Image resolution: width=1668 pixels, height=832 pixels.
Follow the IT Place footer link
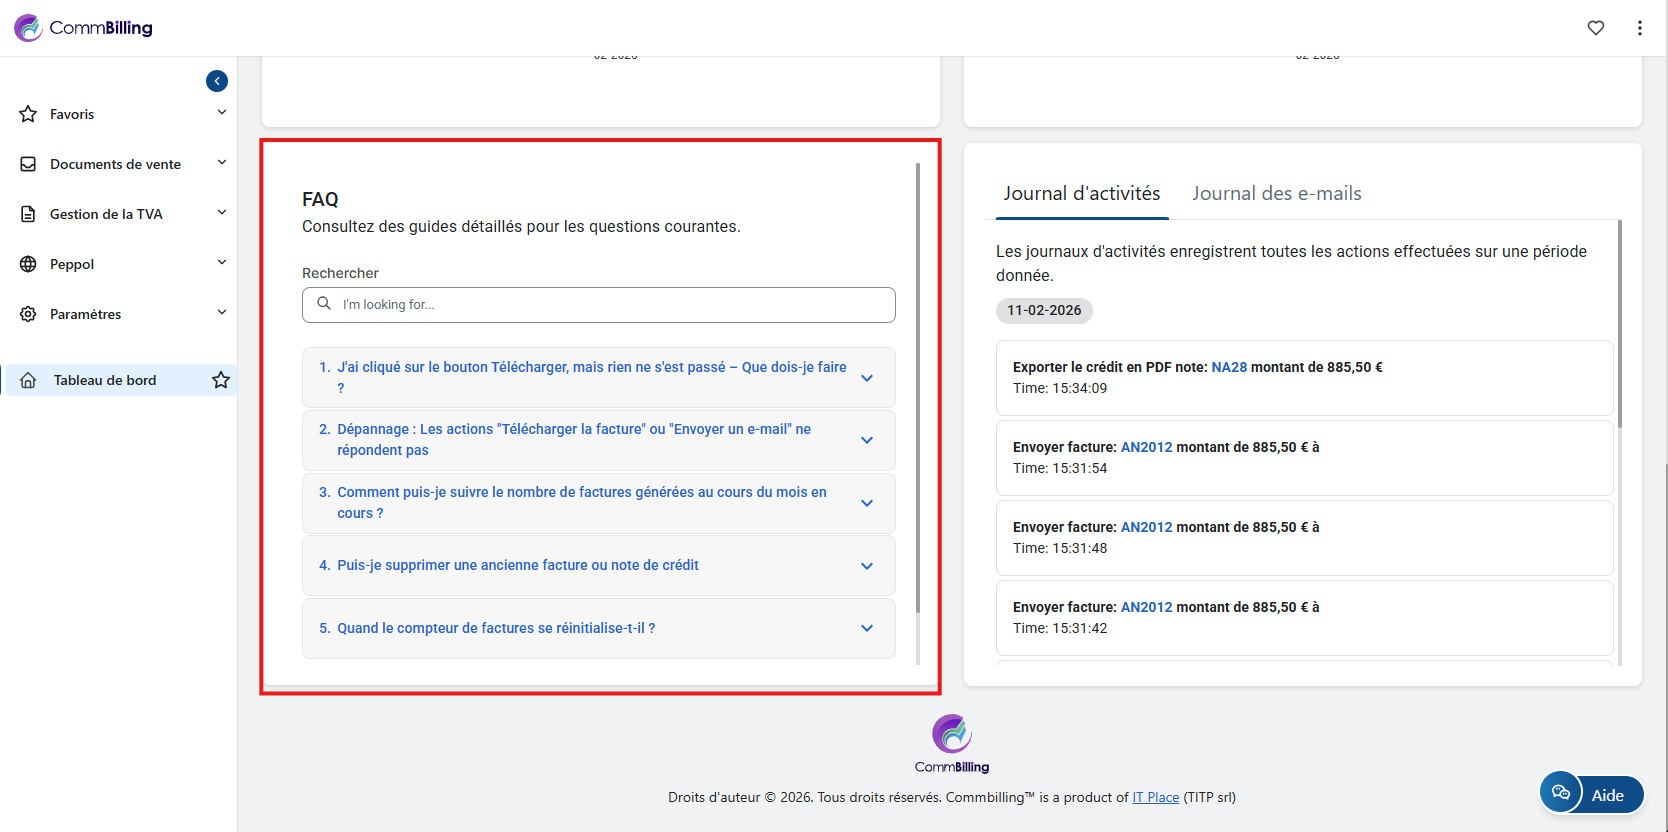1155,797
